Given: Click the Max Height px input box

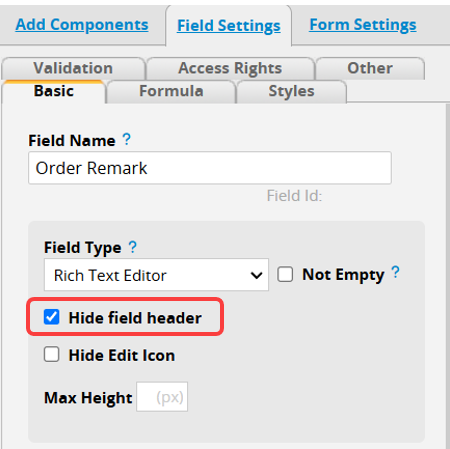Looking at the screenshot, I should 162,397.
